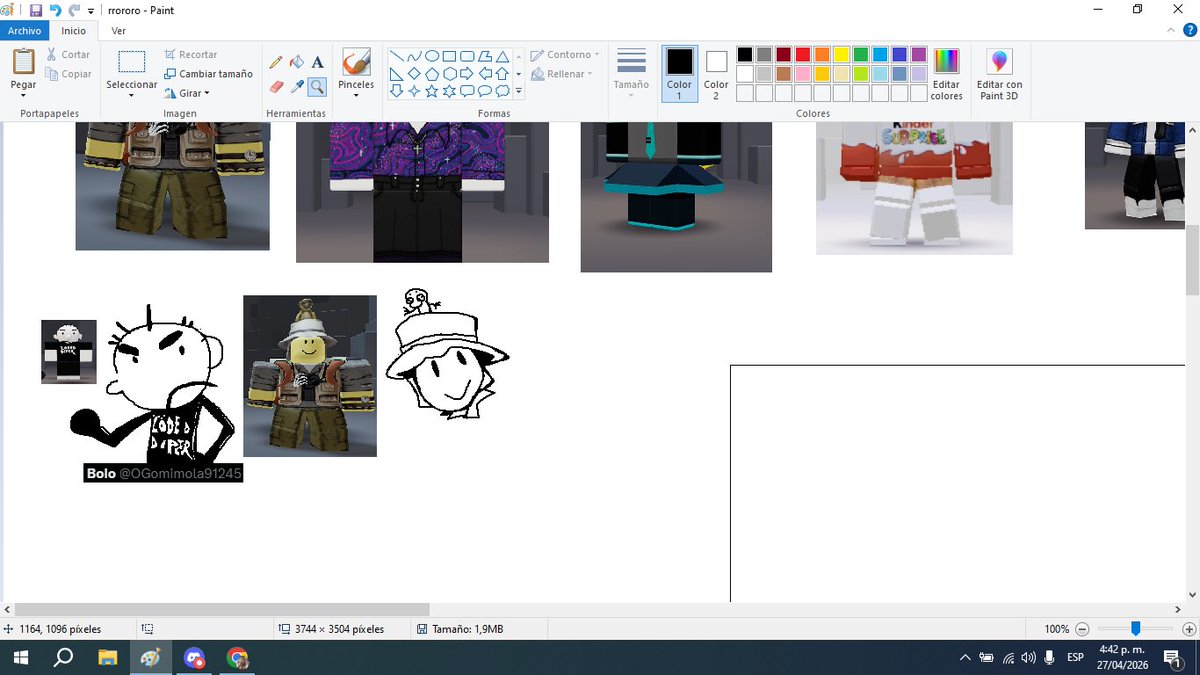
Task: Set Color 1 as active color
Action: 679,73
